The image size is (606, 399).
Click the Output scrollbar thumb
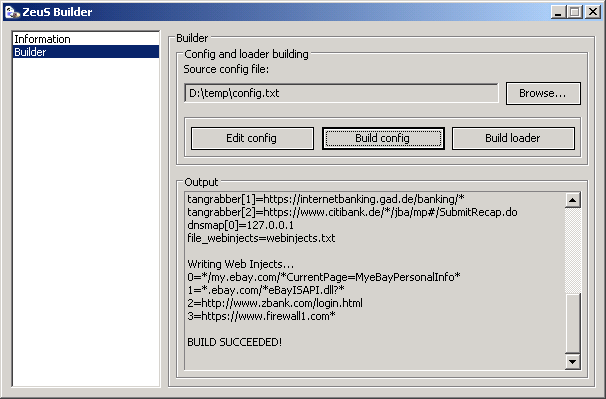coord(572,323)
